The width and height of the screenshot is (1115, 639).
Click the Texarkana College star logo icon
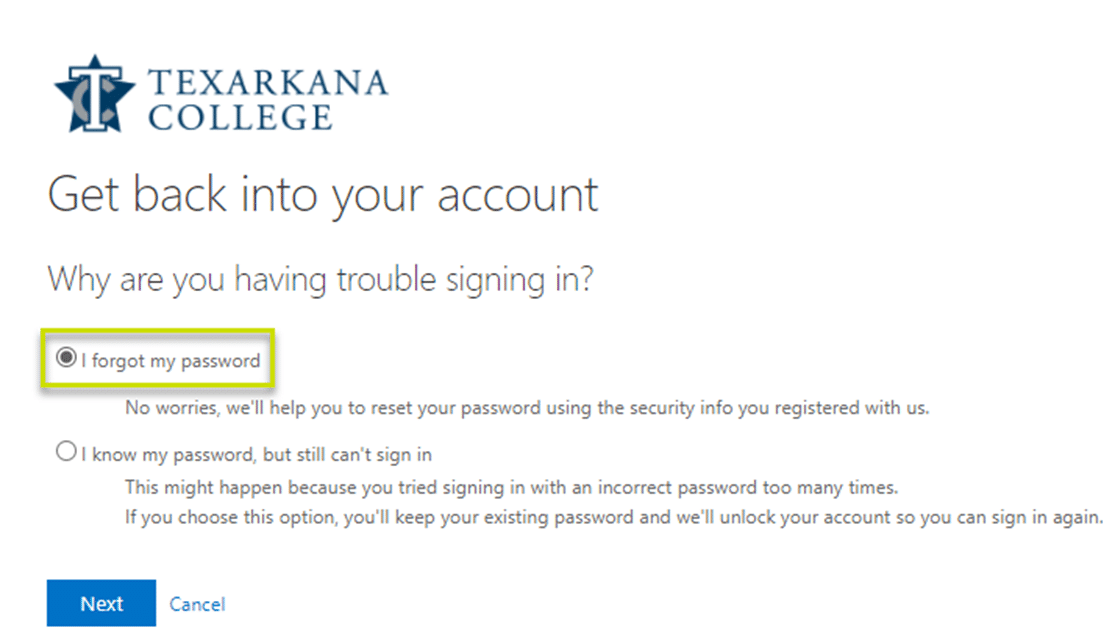95,94
